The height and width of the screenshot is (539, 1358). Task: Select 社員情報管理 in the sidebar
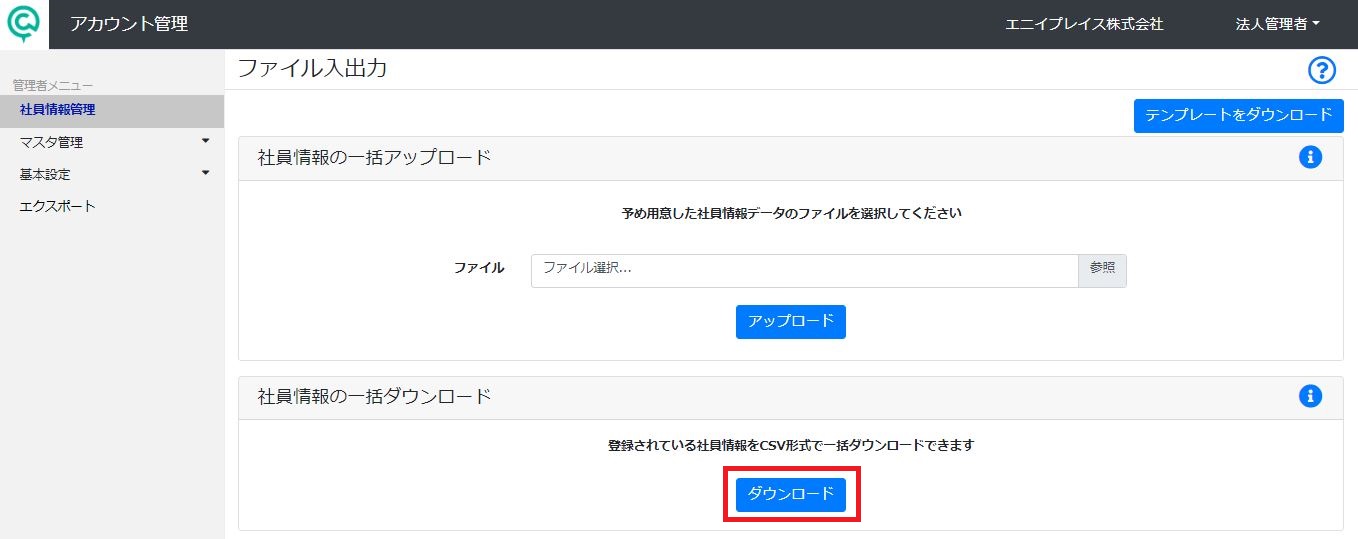pos(112,110)
